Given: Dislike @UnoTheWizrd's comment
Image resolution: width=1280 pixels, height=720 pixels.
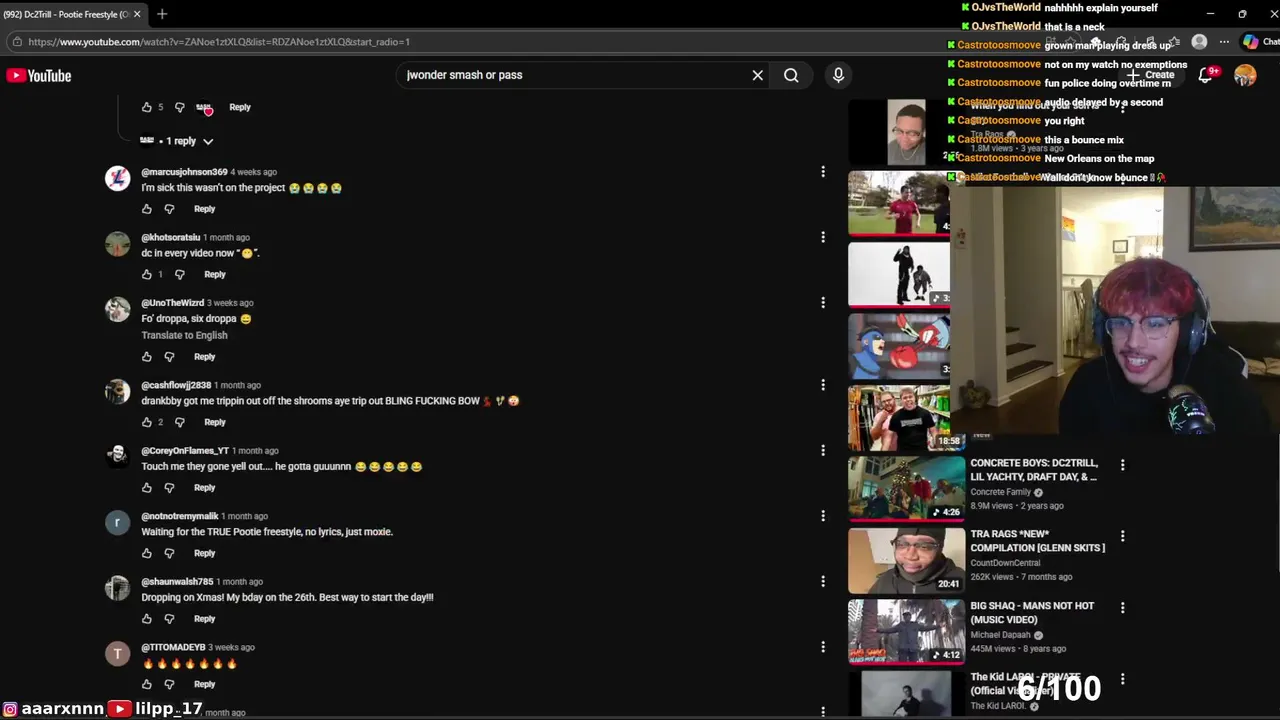Looking at the screenshot, I should (169, 356).
